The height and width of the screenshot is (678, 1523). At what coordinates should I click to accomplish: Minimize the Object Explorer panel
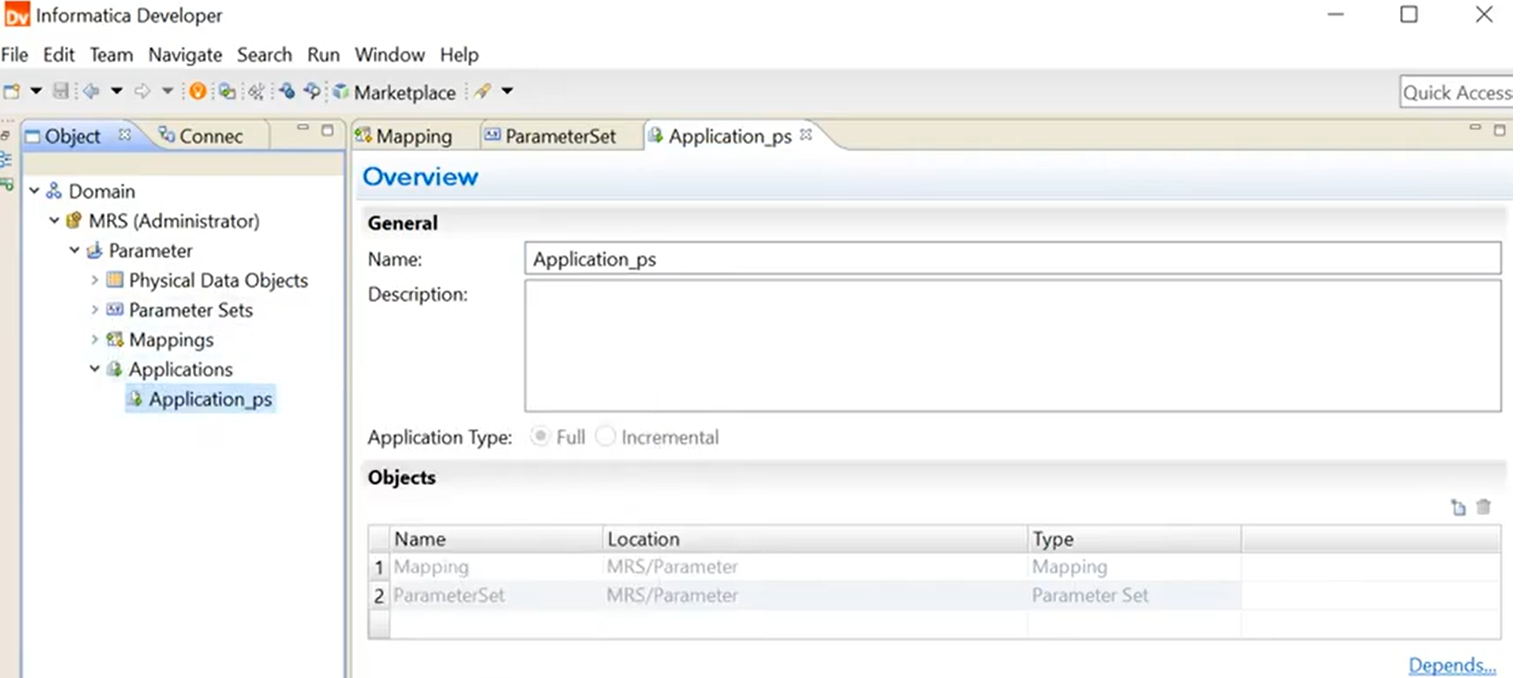click(304, 129)
